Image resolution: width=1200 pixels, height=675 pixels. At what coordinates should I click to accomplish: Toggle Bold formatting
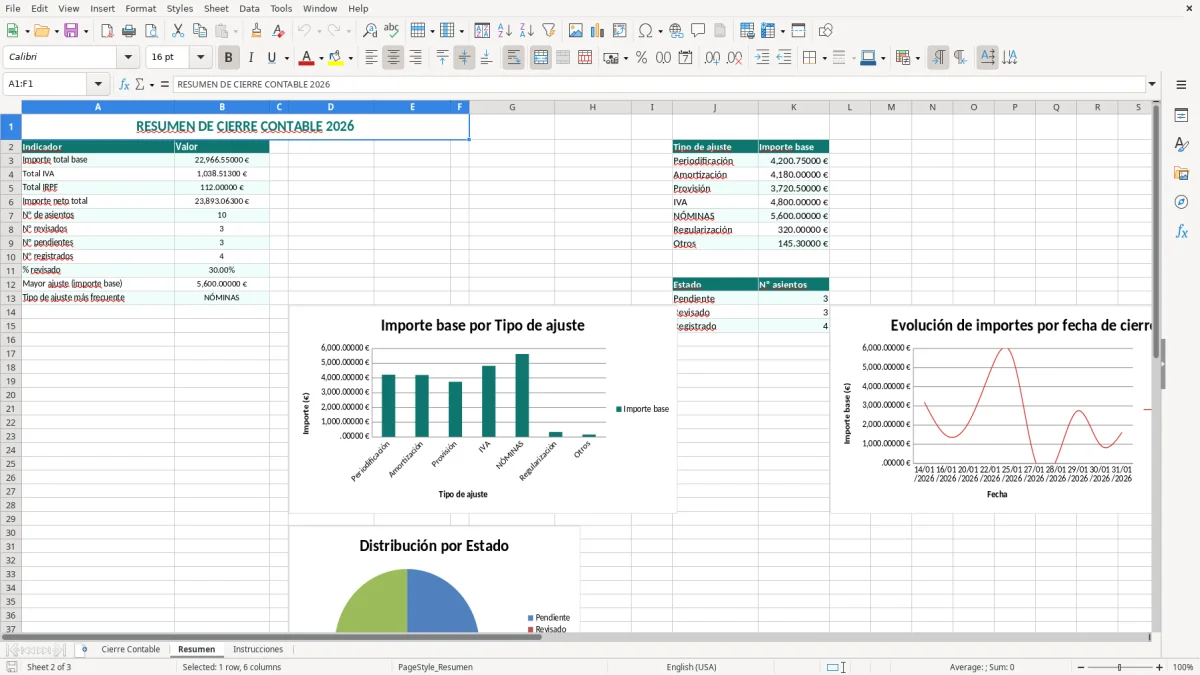pos(229,58)
